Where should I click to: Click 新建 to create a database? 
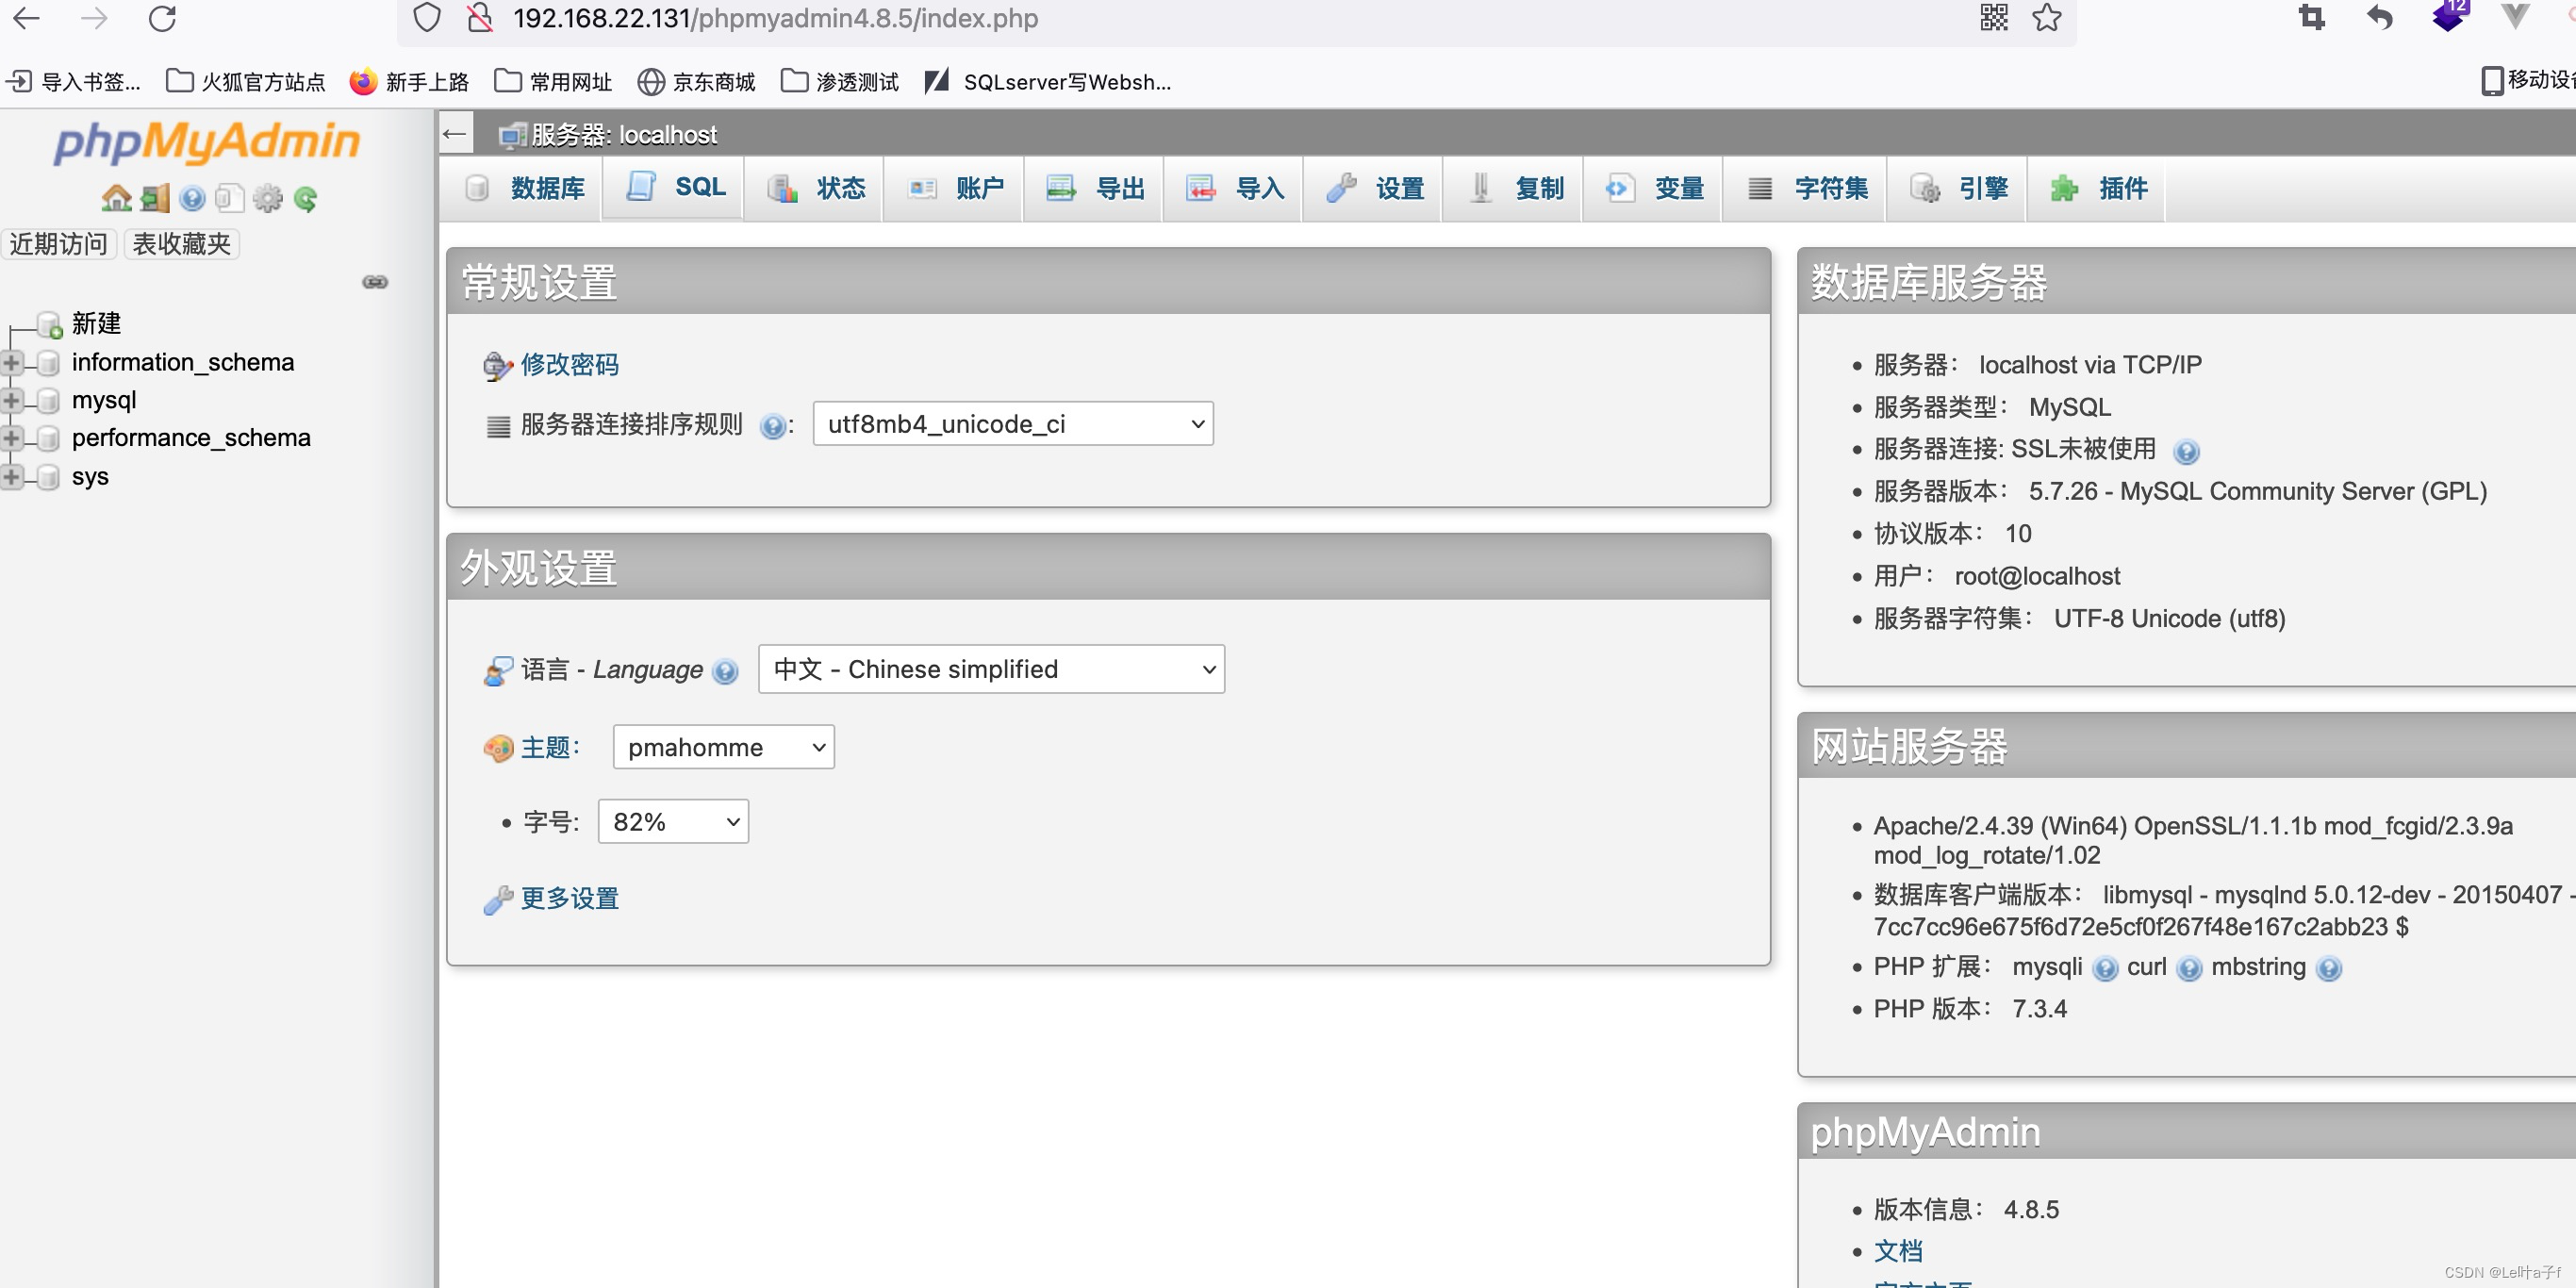pyautogui.click(x=96, y=324)
